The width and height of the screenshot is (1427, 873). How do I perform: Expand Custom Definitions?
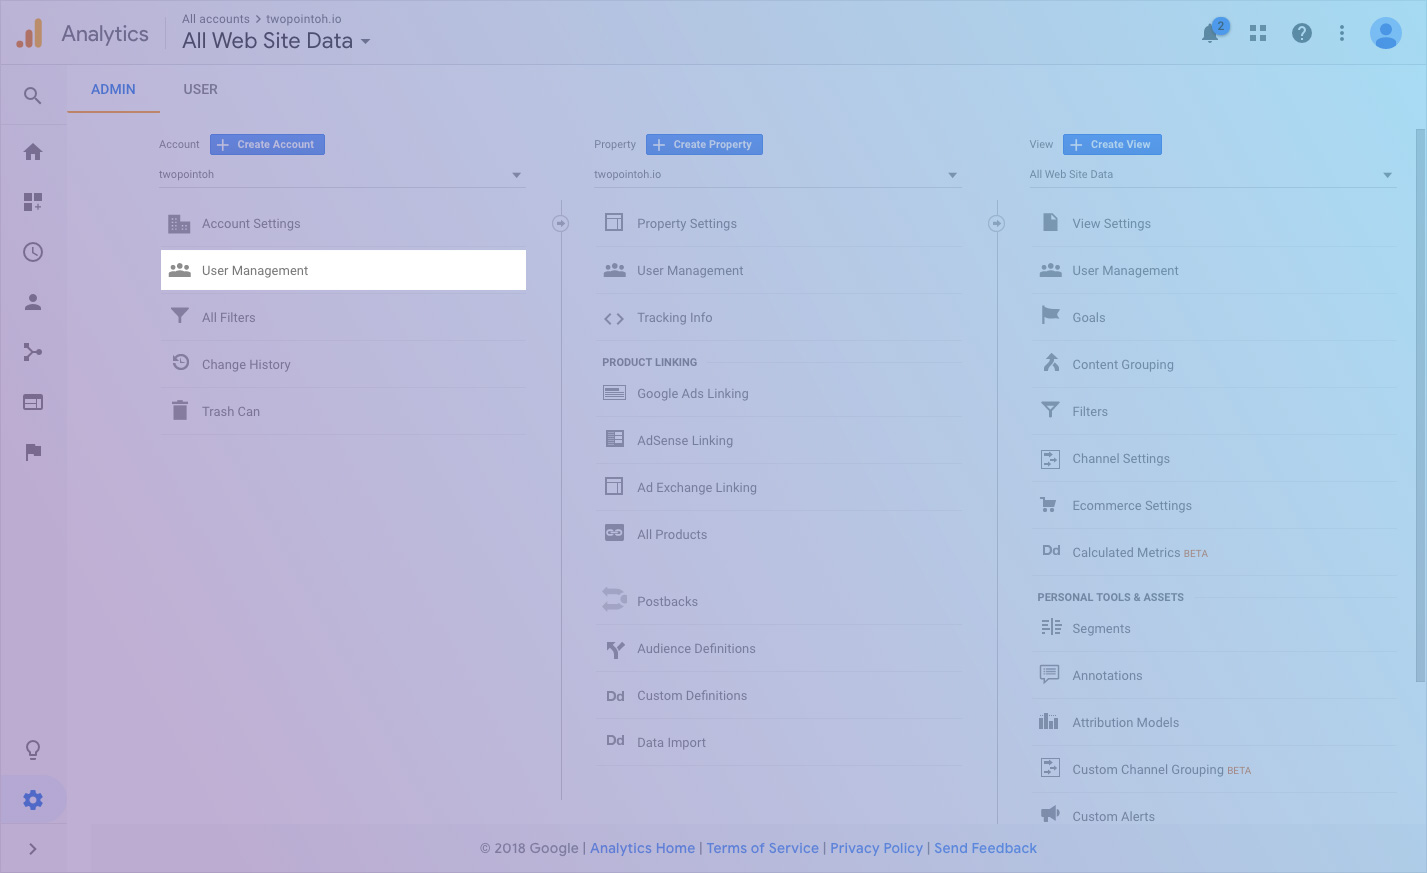(x=778, y=695)
